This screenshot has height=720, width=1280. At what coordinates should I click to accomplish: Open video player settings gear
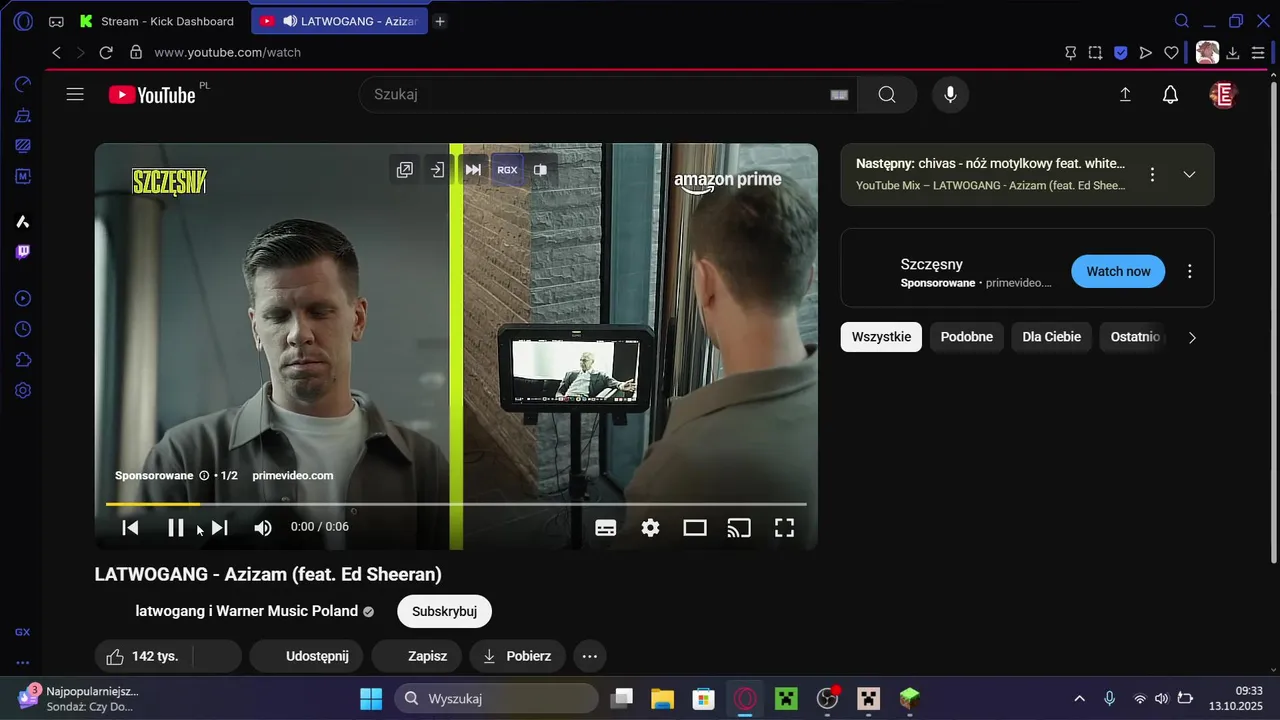click(651, 528)
